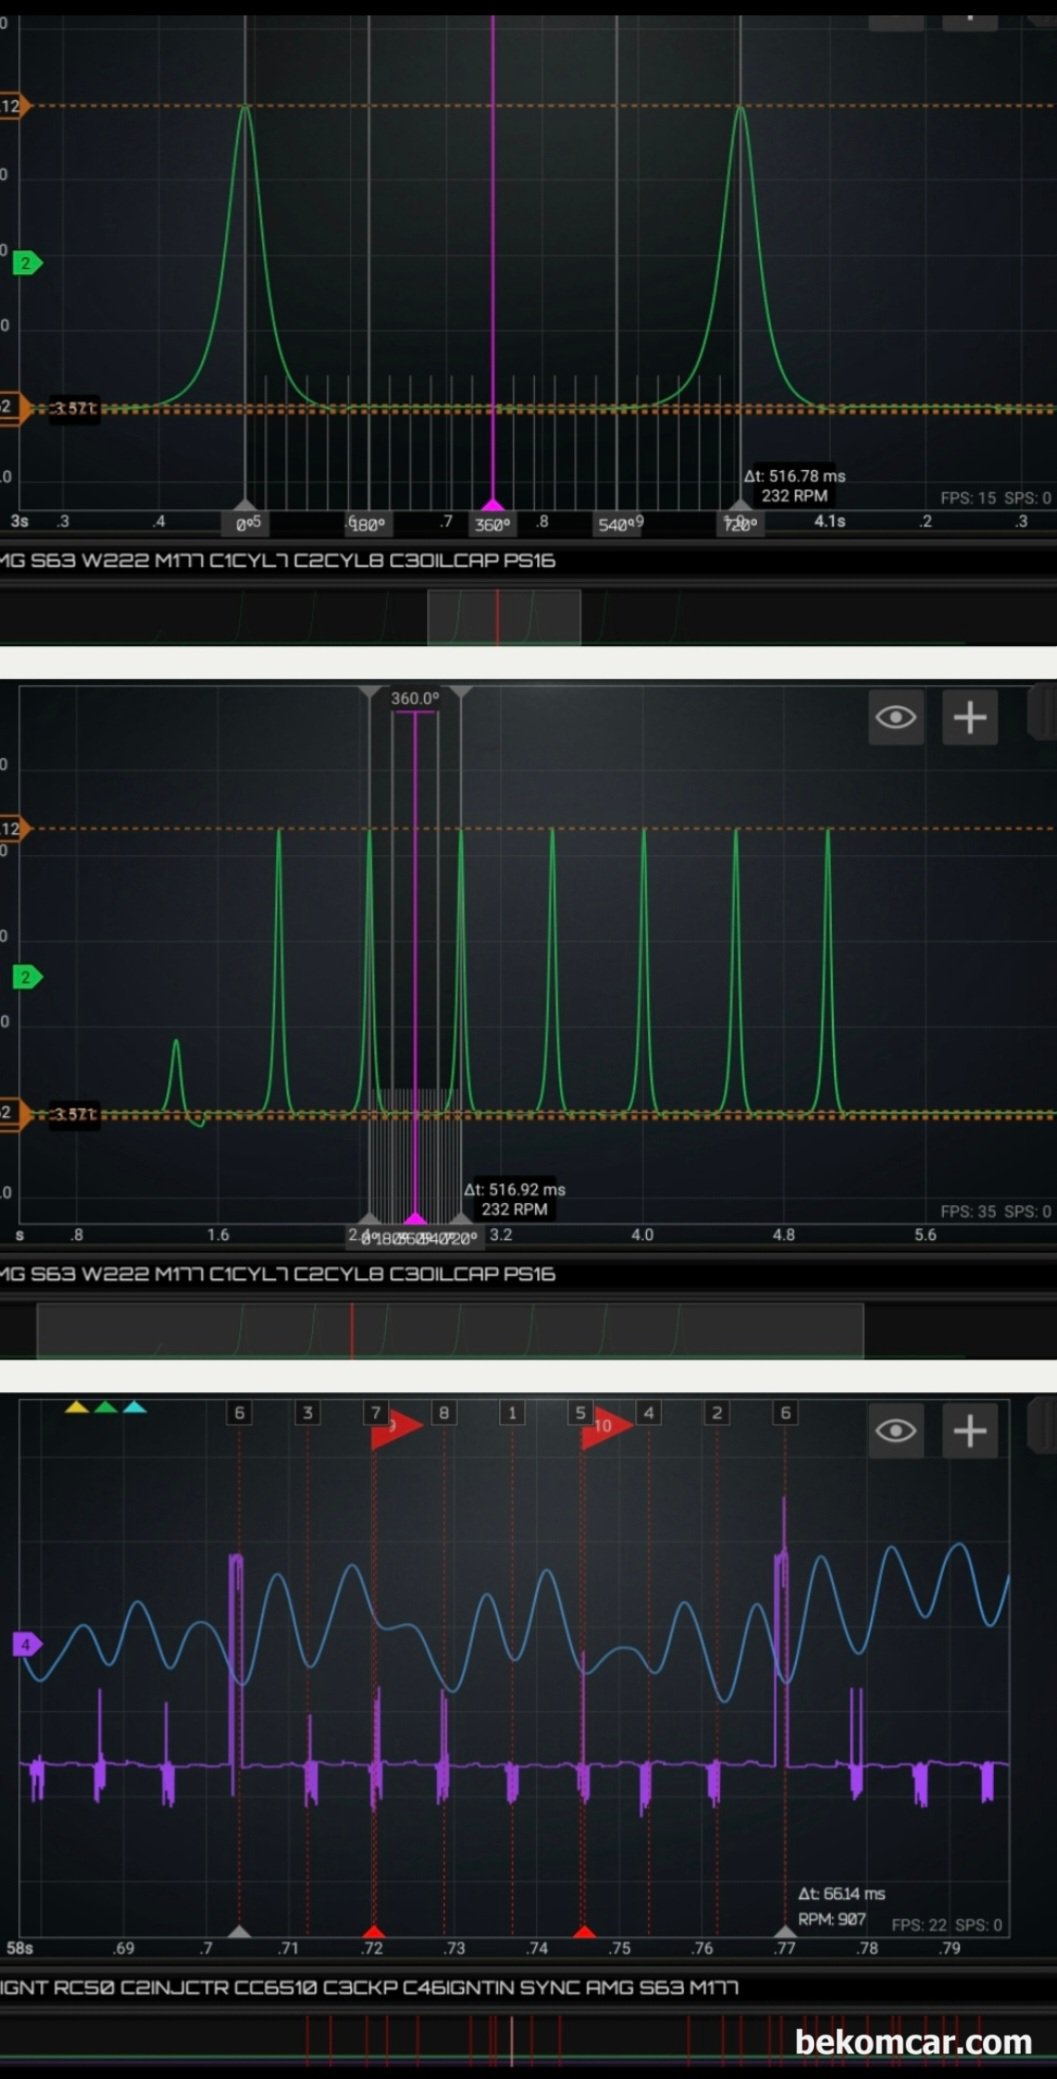Toggle the eye visibility icon in middle scope panel

click(x=895, y=717)
